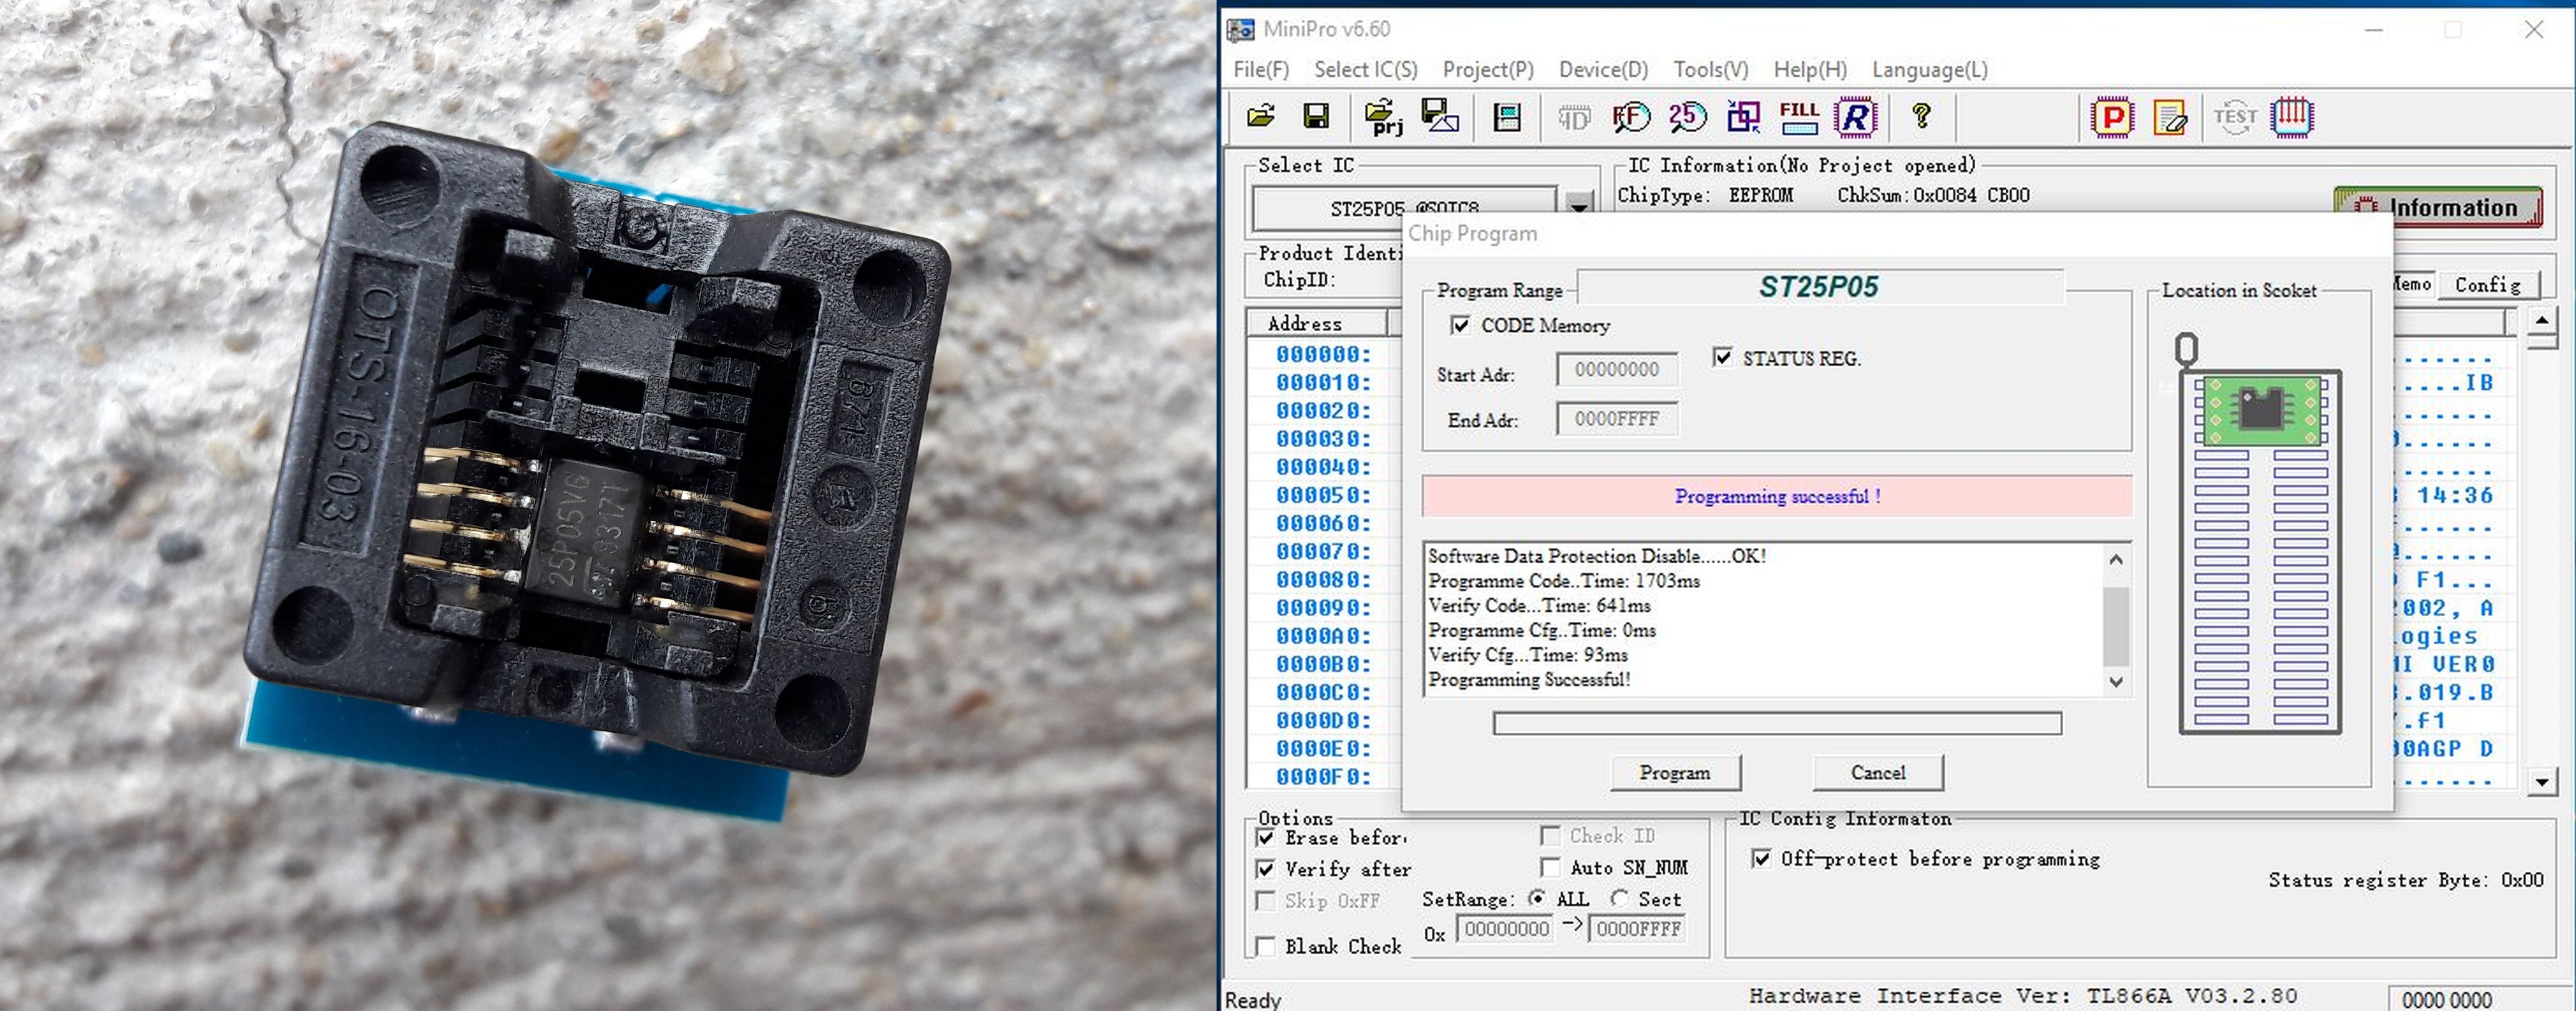
Task: Click the Program chip 'P' icon
Action: pyautogui.click(x=2112, y=117)
